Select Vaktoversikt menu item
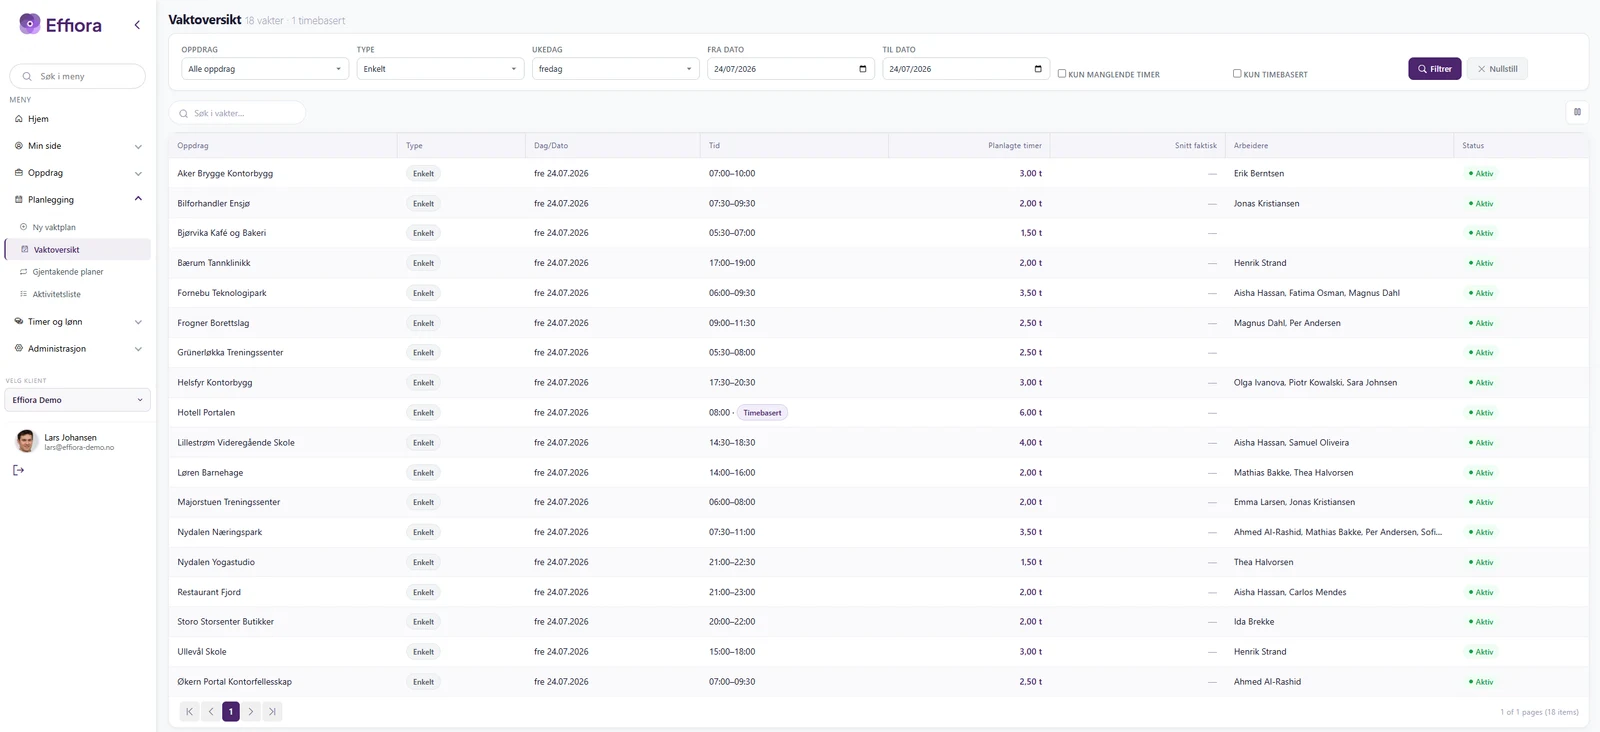 click(x=78, y=250)
